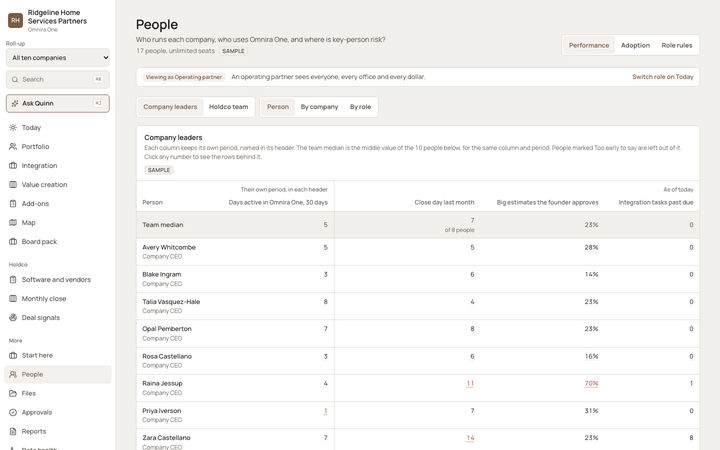Click the Start here icon
Image resolution: width=720 pixels, height=450 pixels.
(13, 355)
